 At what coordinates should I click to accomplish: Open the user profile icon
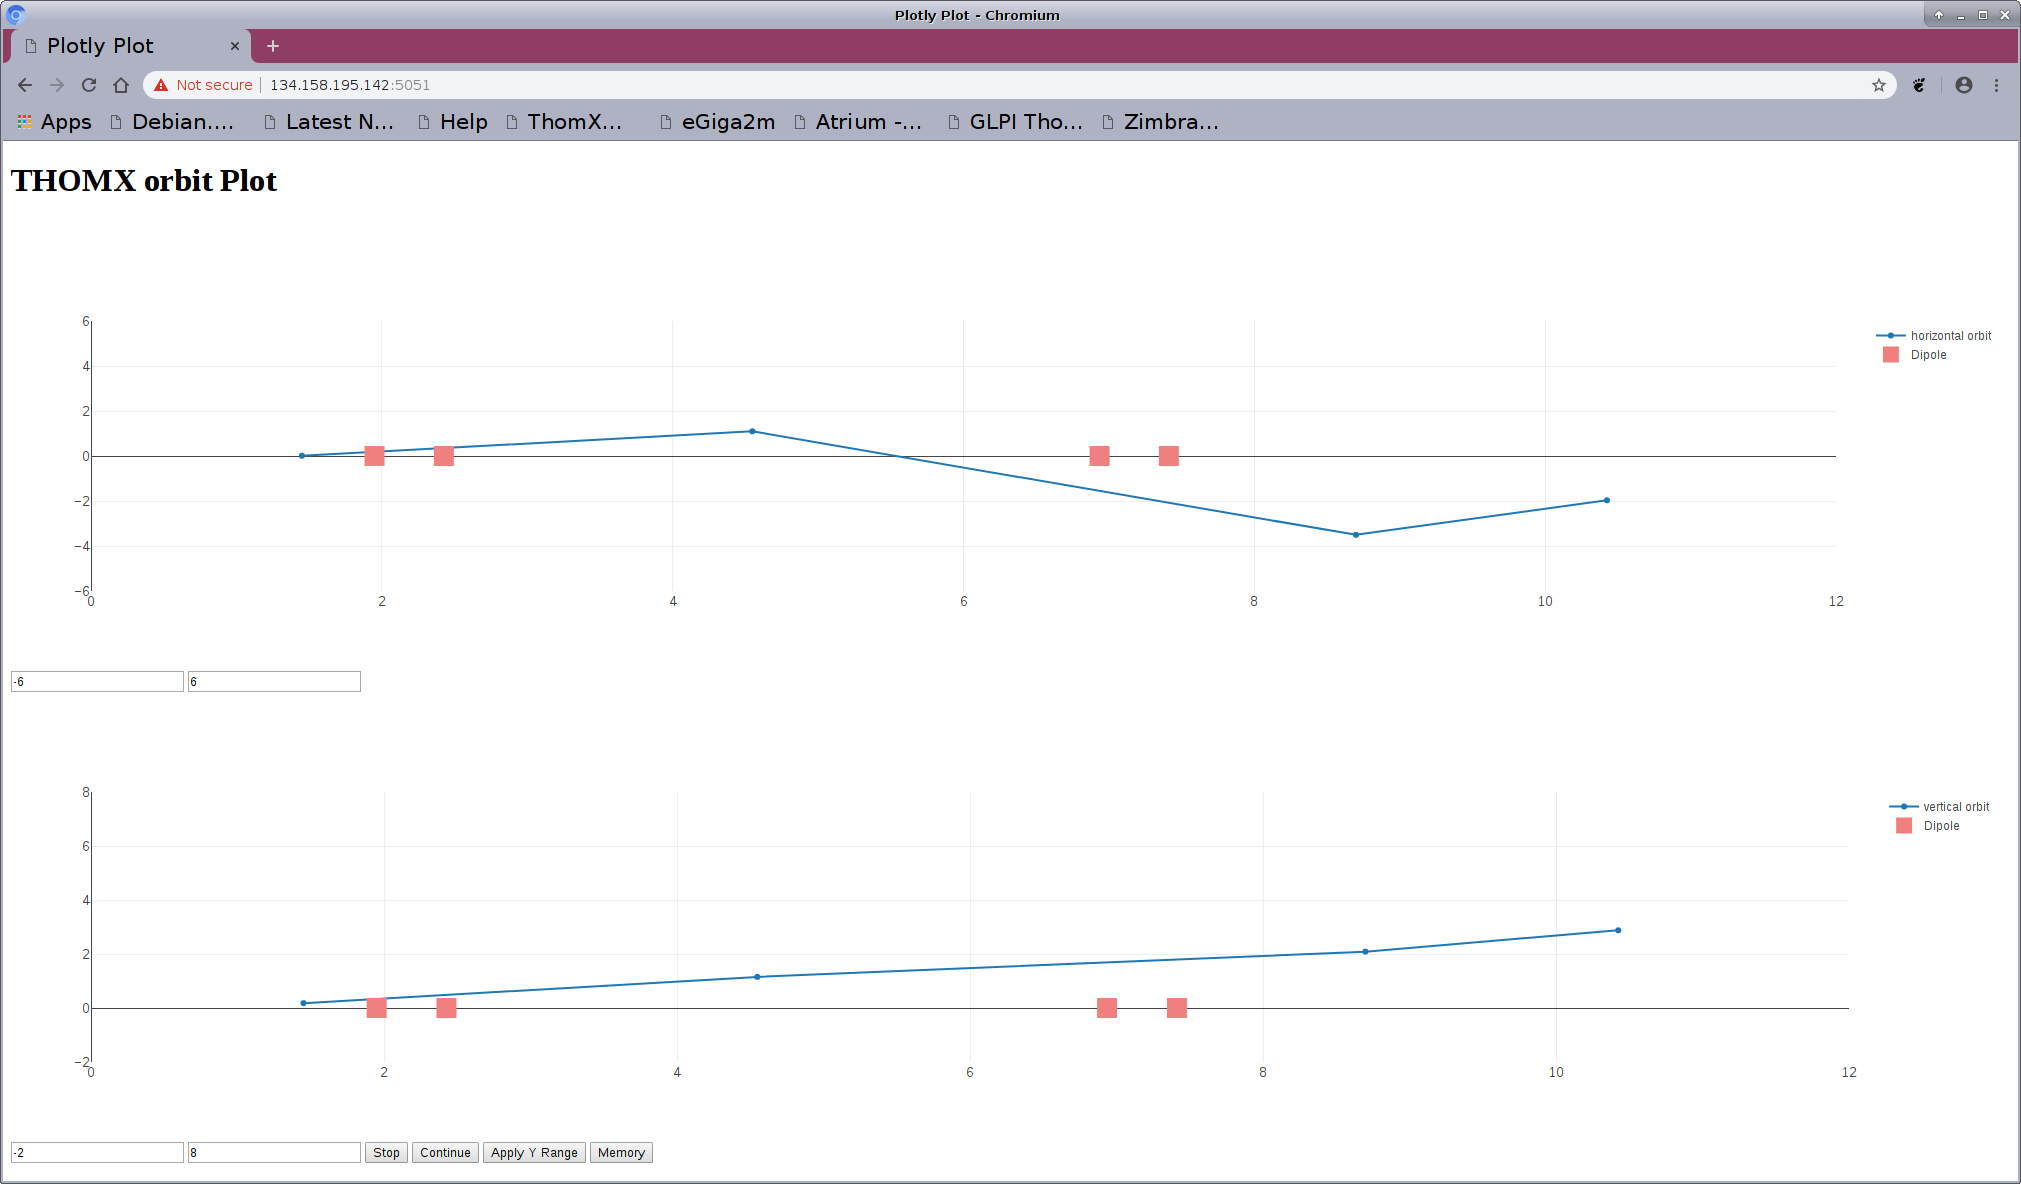click(1964, 85)
